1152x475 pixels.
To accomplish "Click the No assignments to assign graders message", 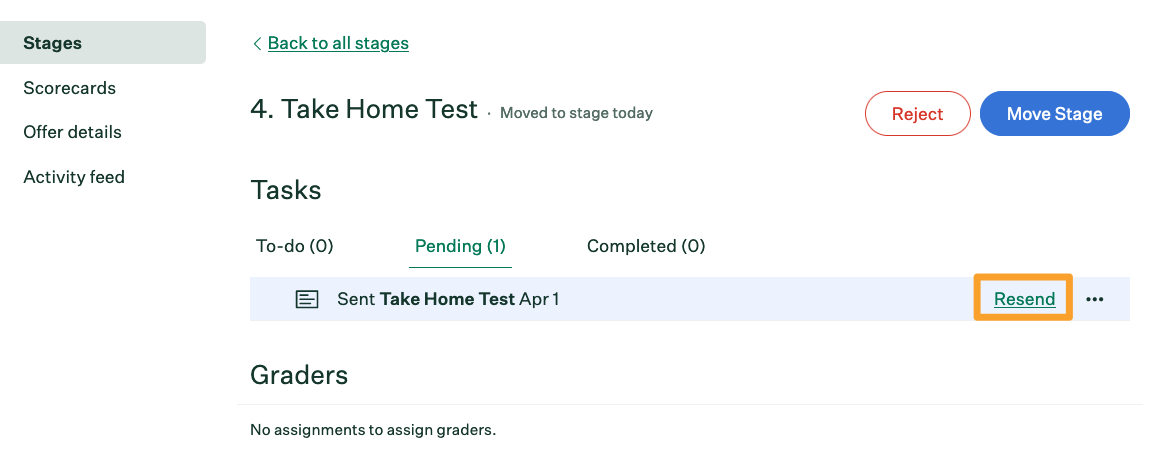I will click(373, 430).
